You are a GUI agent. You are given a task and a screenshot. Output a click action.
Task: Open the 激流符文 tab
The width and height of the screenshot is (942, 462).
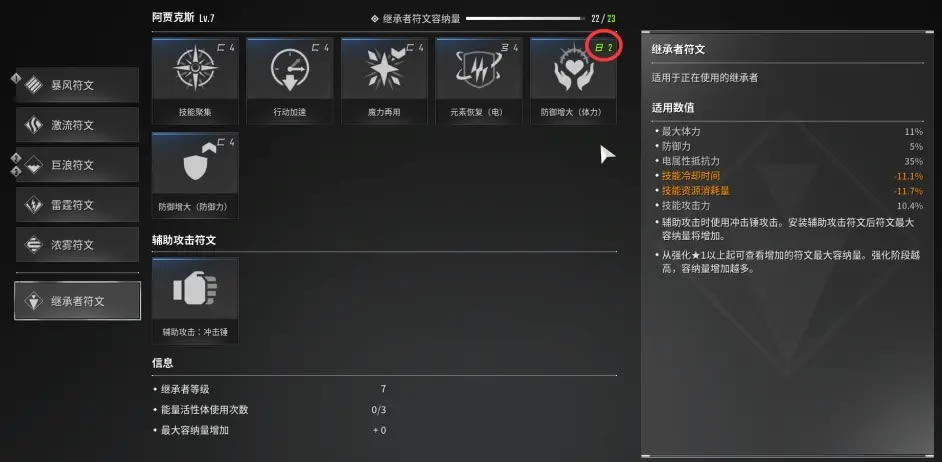(77, 125)
